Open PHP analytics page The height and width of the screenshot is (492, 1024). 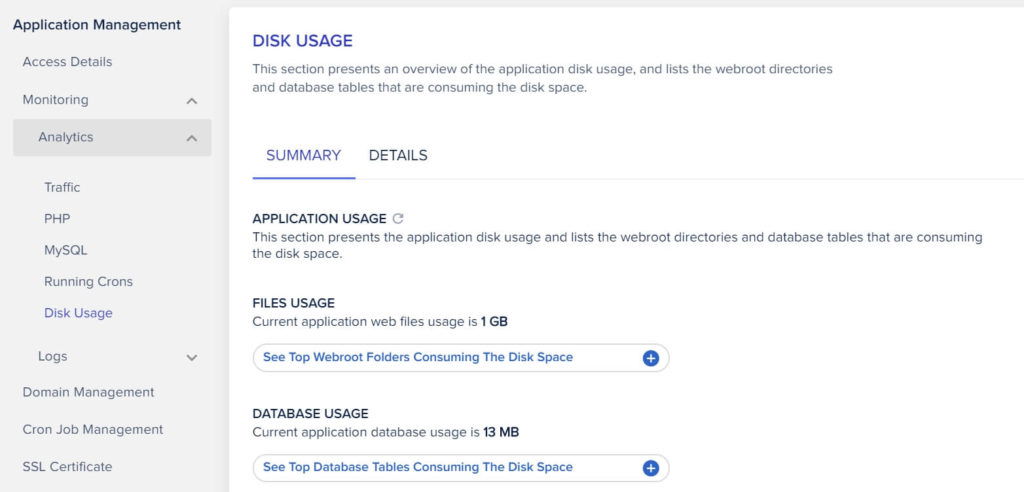pos(57,218)
